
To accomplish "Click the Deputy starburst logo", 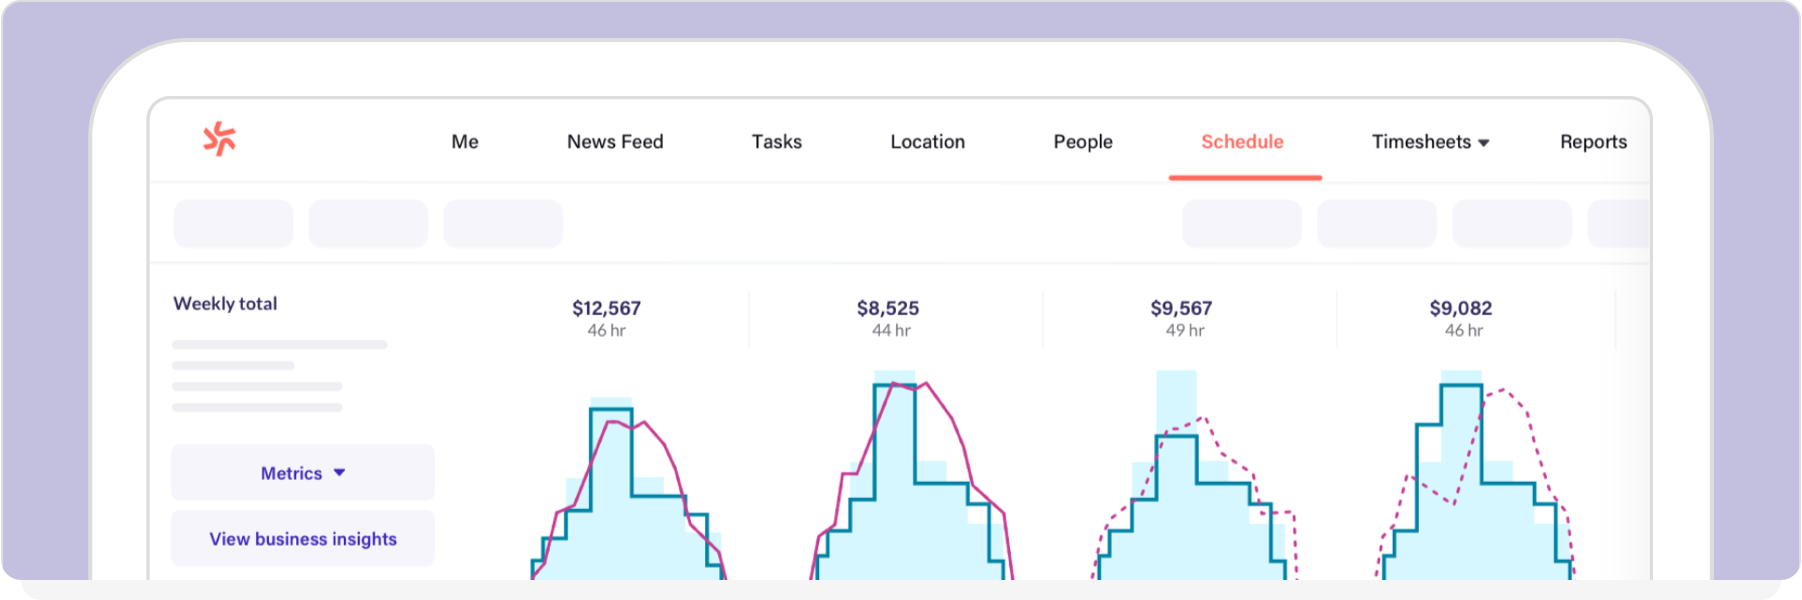I will [220, 139].
